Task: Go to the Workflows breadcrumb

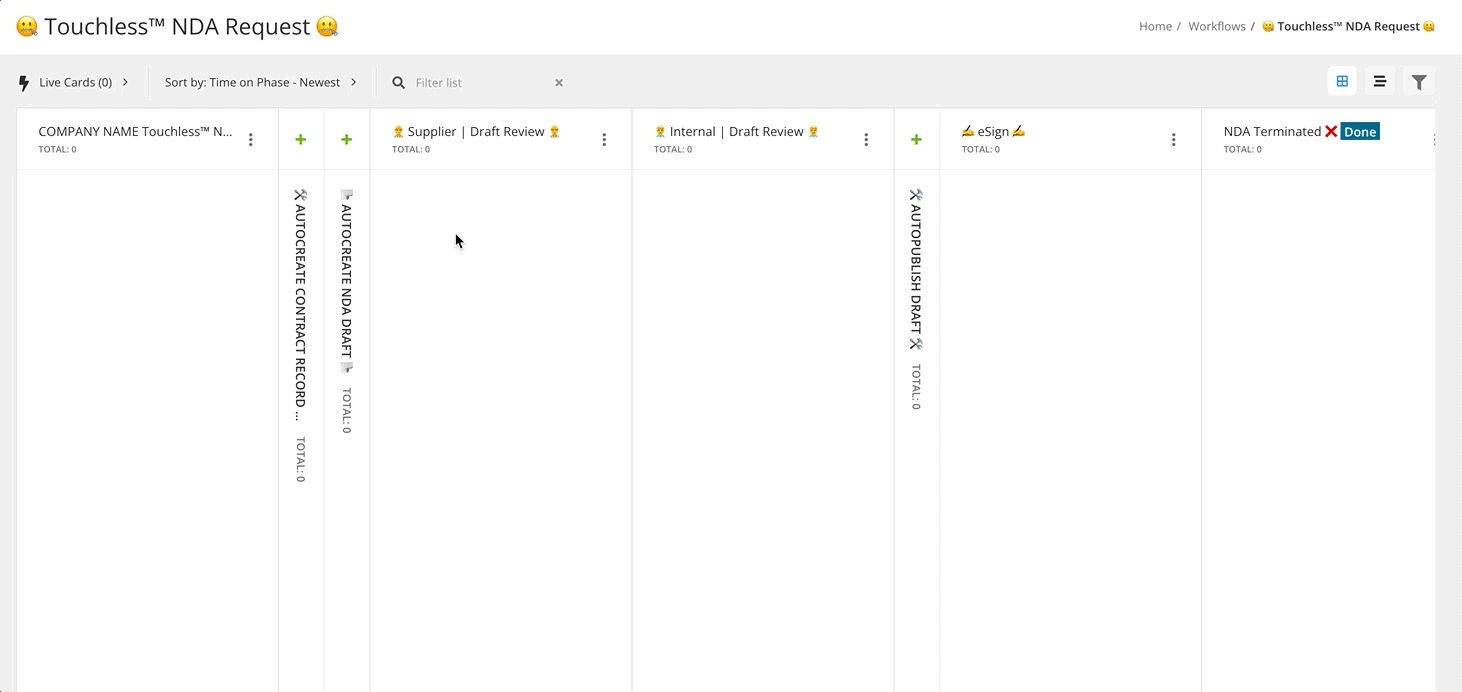Action: click(1217, 26)
